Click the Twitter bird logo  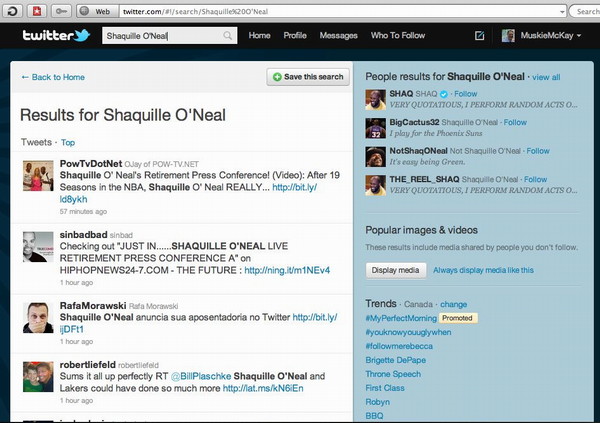pyautogui.click(x=82, y=35)
